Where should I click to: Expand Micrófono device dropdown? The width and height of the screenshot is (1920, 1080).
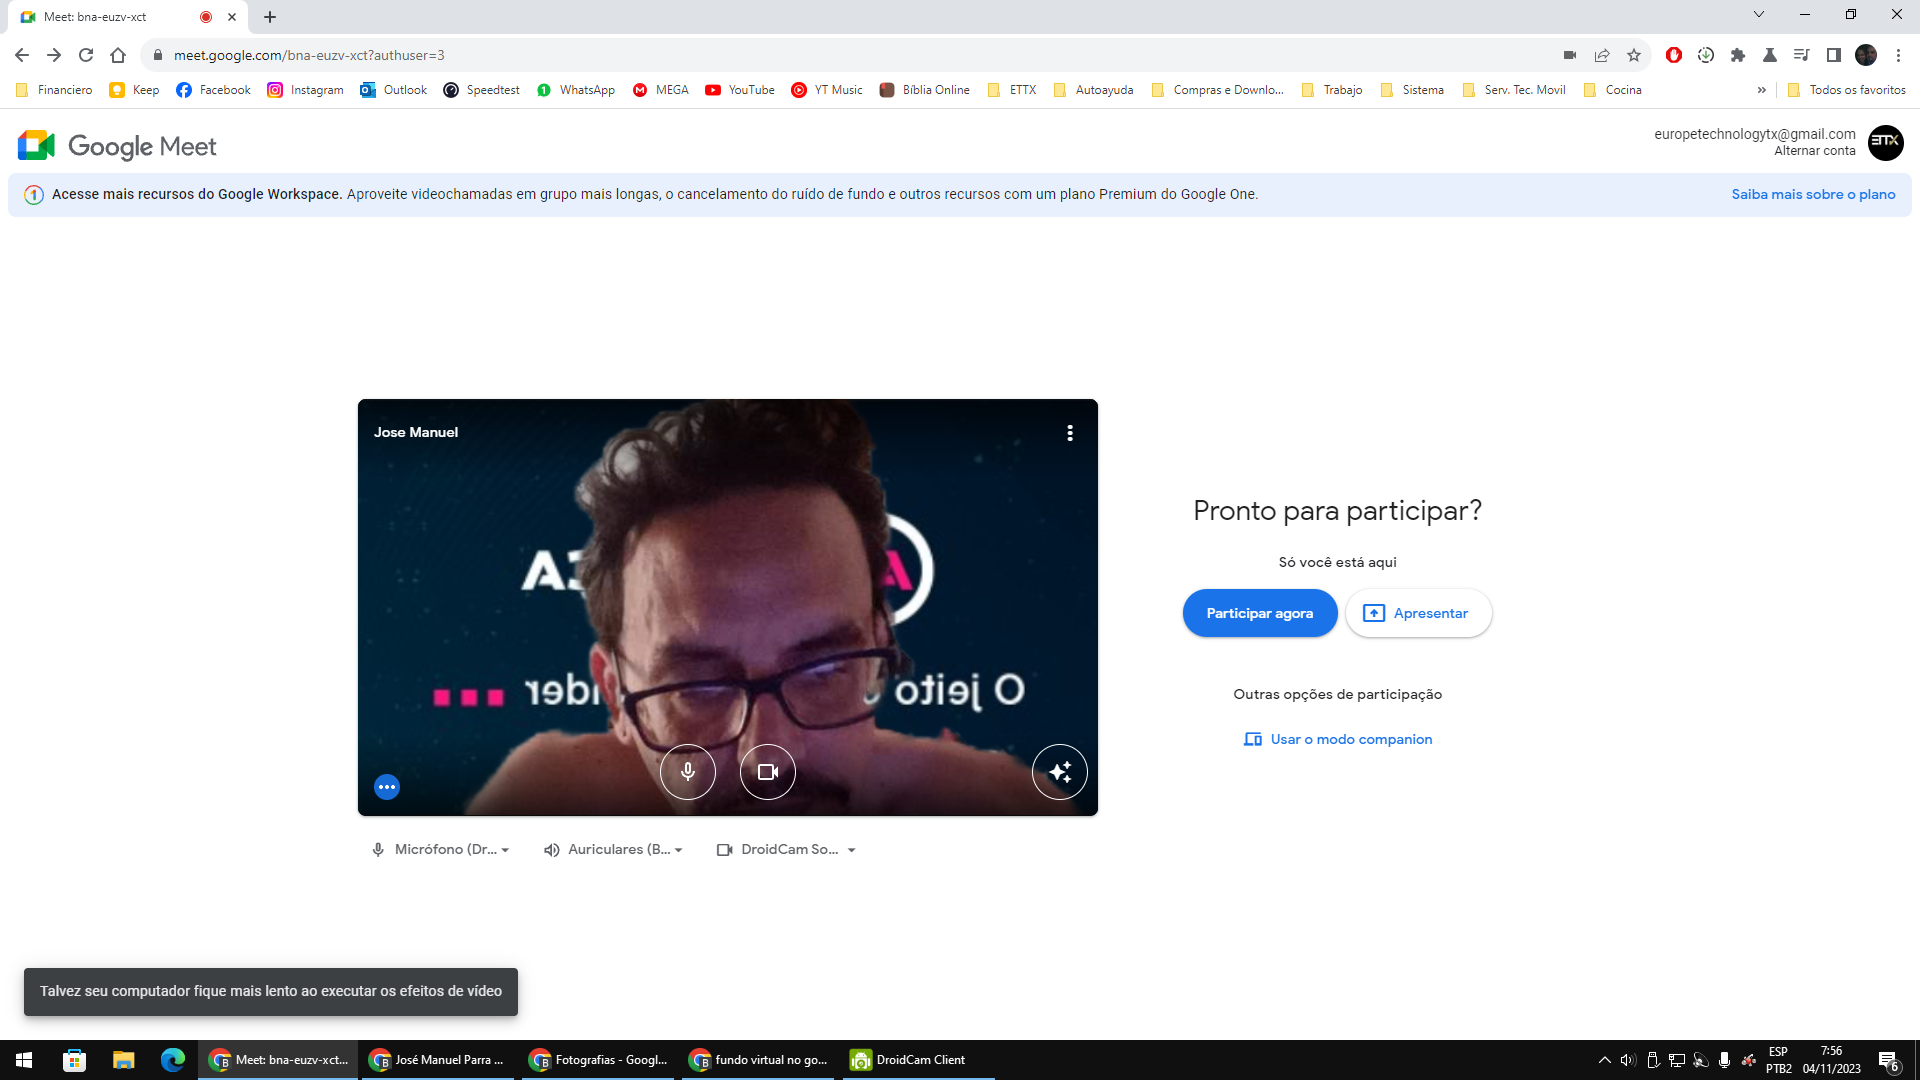pos(506,849)
